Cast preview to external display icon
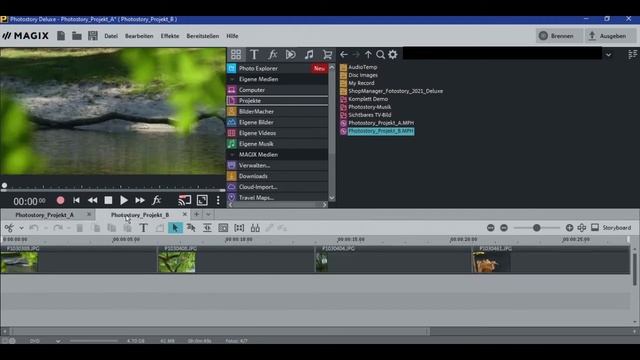Screen dimensions: 640x360 pos(184,200)
